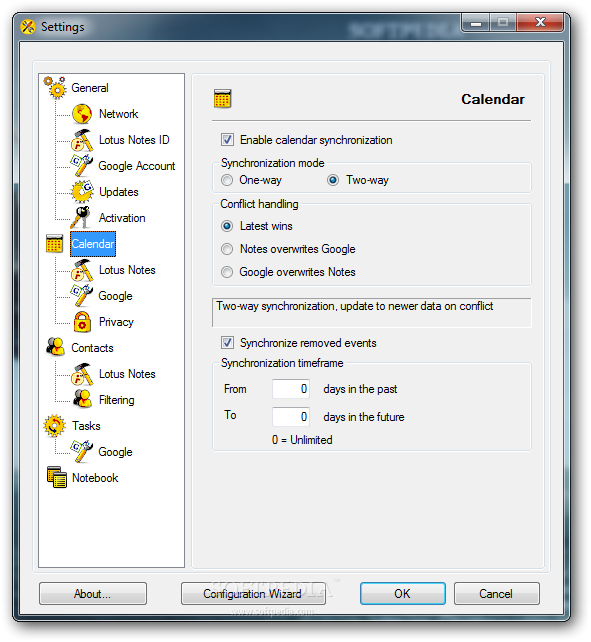Click the Tasks sync gear icon
The image size is (591, 642).
point(54,426)
